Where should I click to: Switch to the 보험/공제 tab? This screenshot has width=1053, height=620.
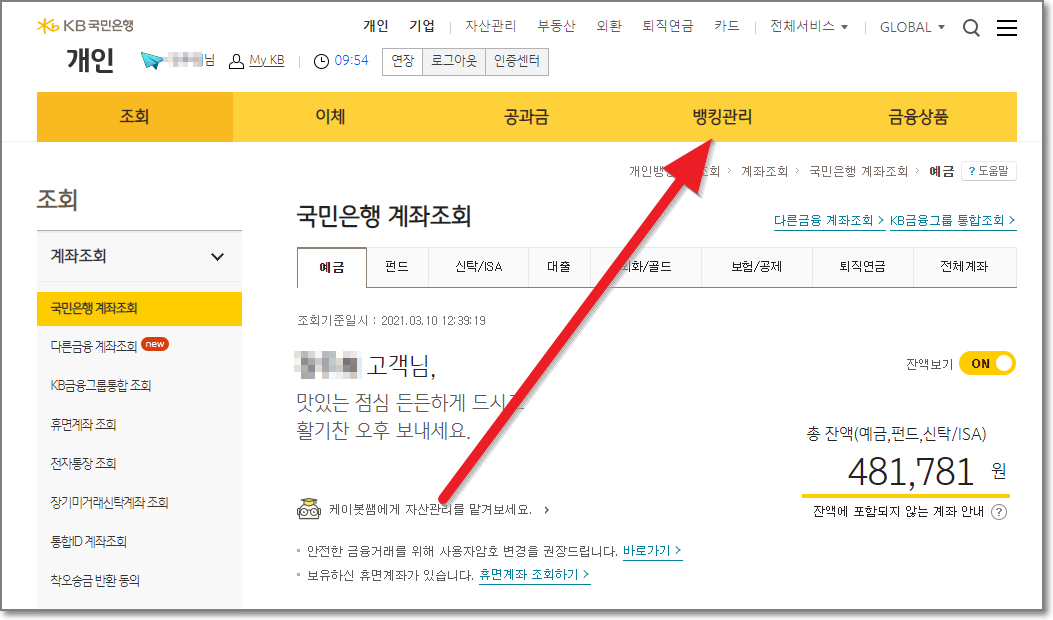point(757,267)
